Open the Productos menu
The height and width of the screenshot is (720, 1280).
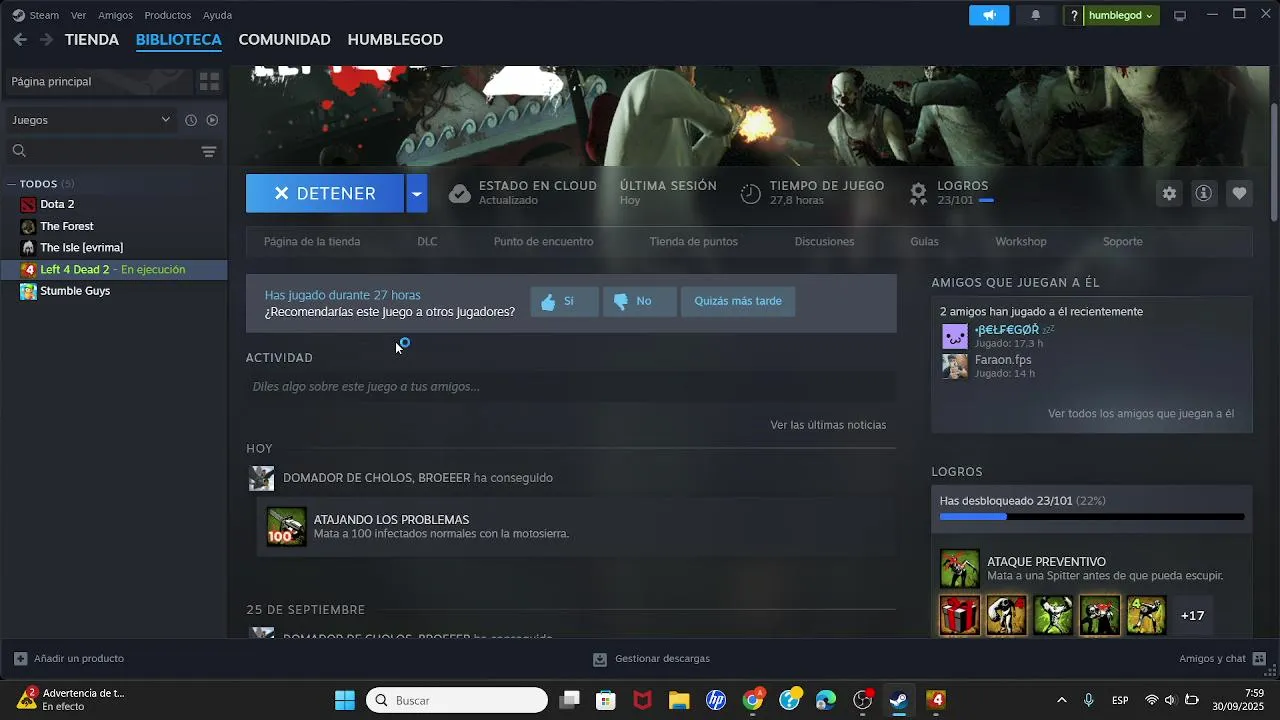[x=168, y=15]
